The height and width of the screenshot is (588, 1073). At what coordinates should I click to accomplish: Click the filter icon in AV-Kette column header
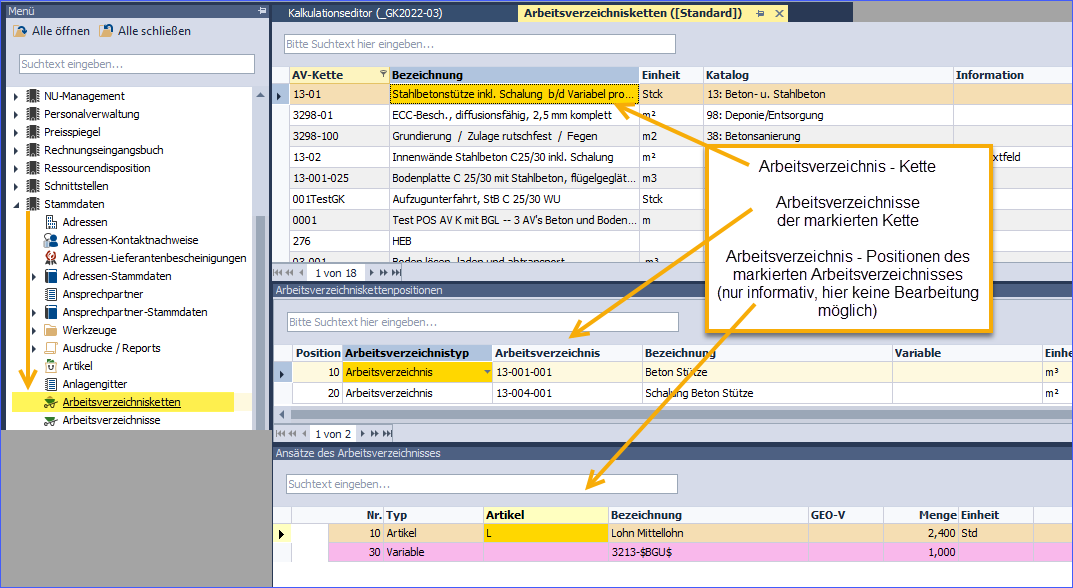(x=383, y=75)
